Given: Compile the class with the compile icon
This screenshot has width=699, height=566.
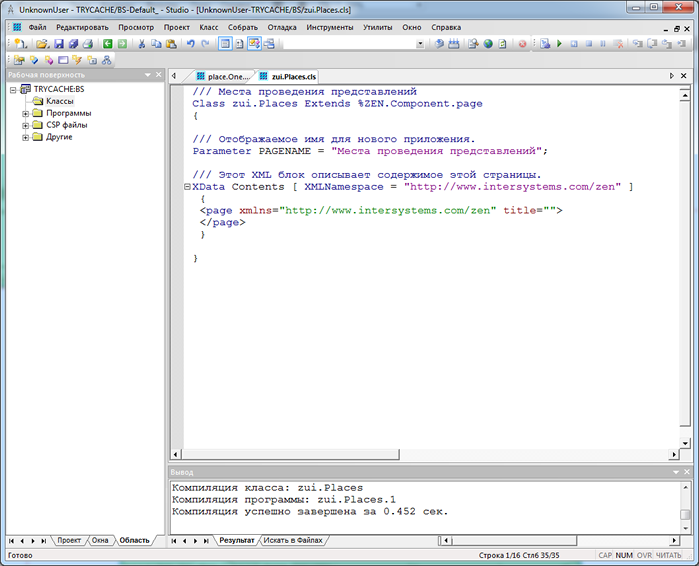Looking at the screenshot, I should 439,44.
